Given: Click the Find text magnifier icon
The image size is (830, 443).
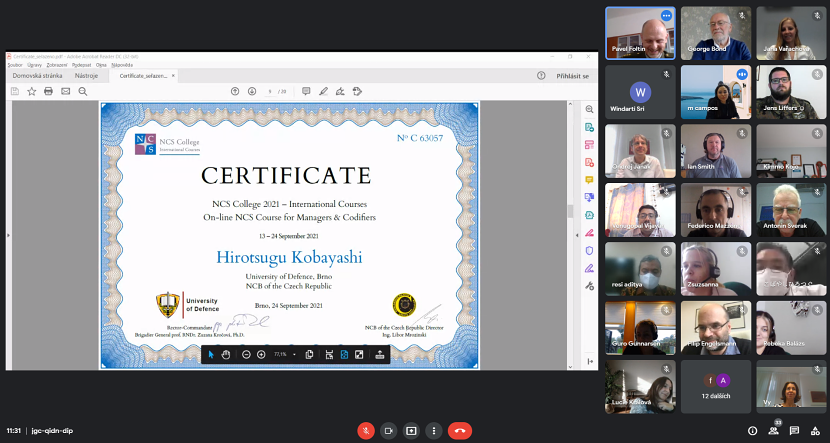Looking at the screenshot, I should pyautogui.click(x=83, y=91).
